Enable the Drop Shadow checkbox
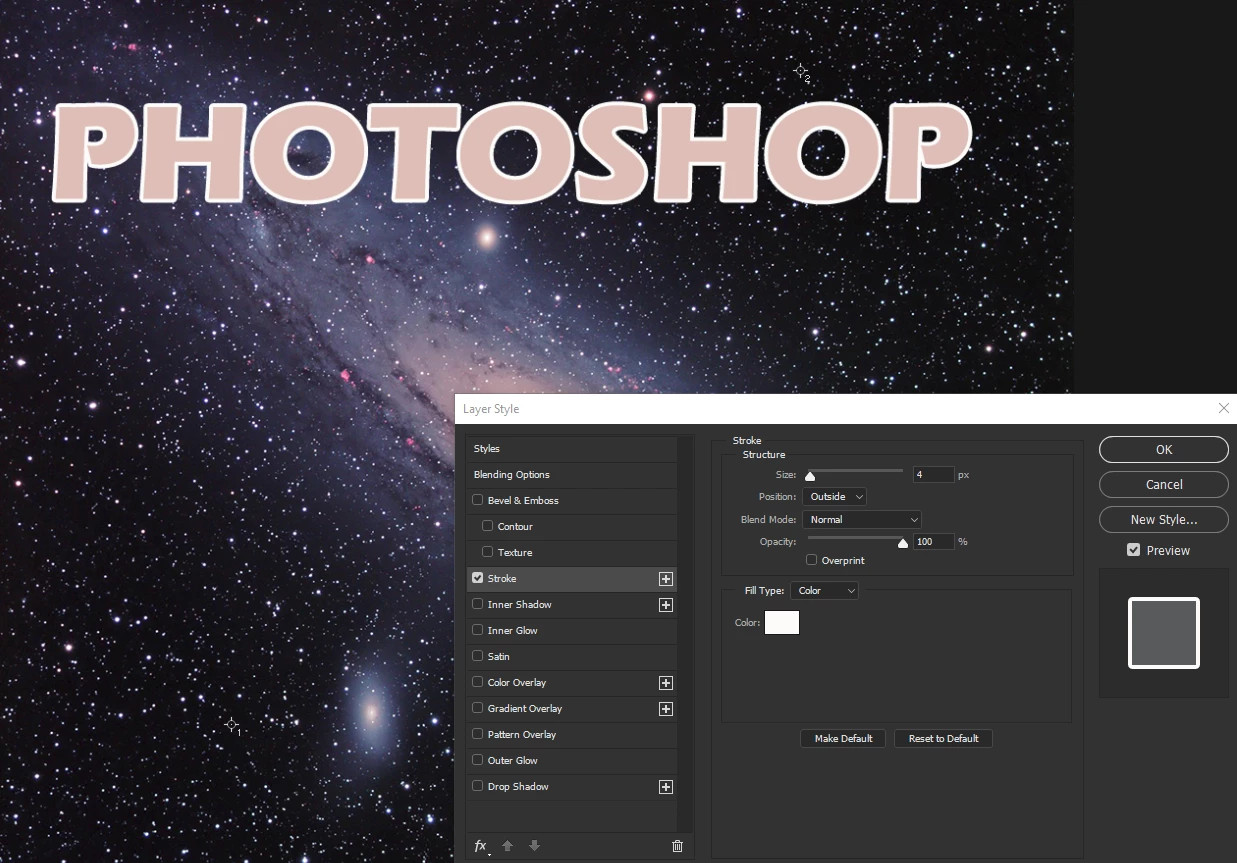The image size is (1237, 863). coord(478,786)
